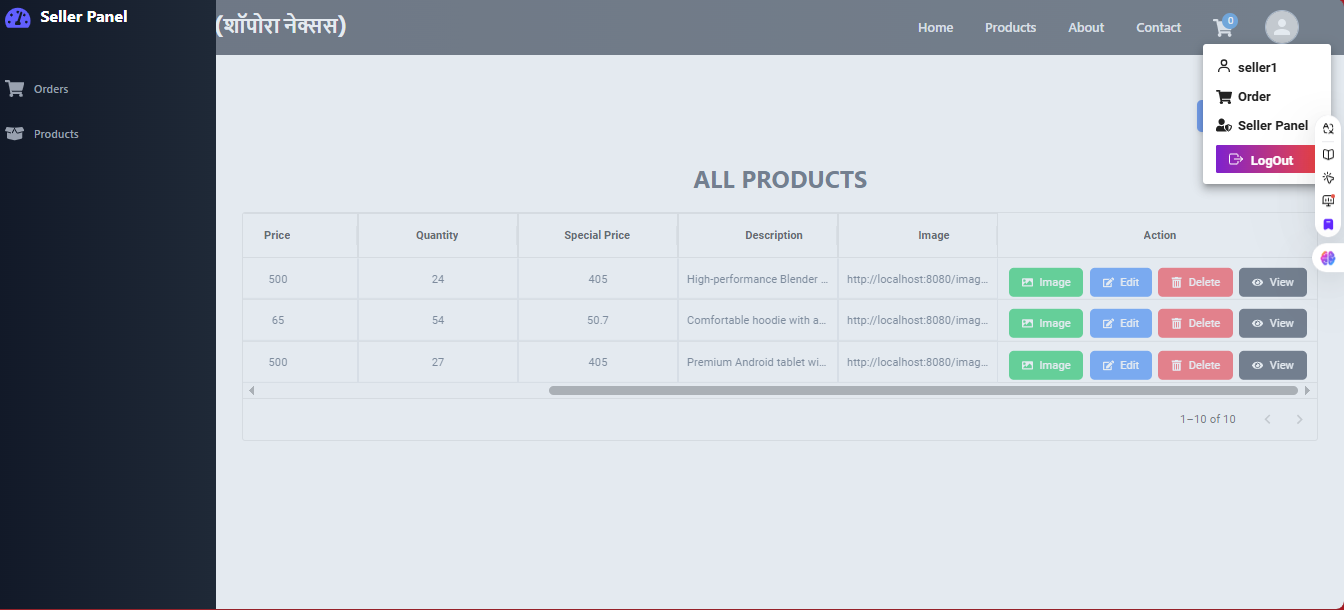Image resolution: width=1344 pixels, height=610 pixels.
Task: Click the right arrow of horizontal scrollbar
Action: 1307,390
